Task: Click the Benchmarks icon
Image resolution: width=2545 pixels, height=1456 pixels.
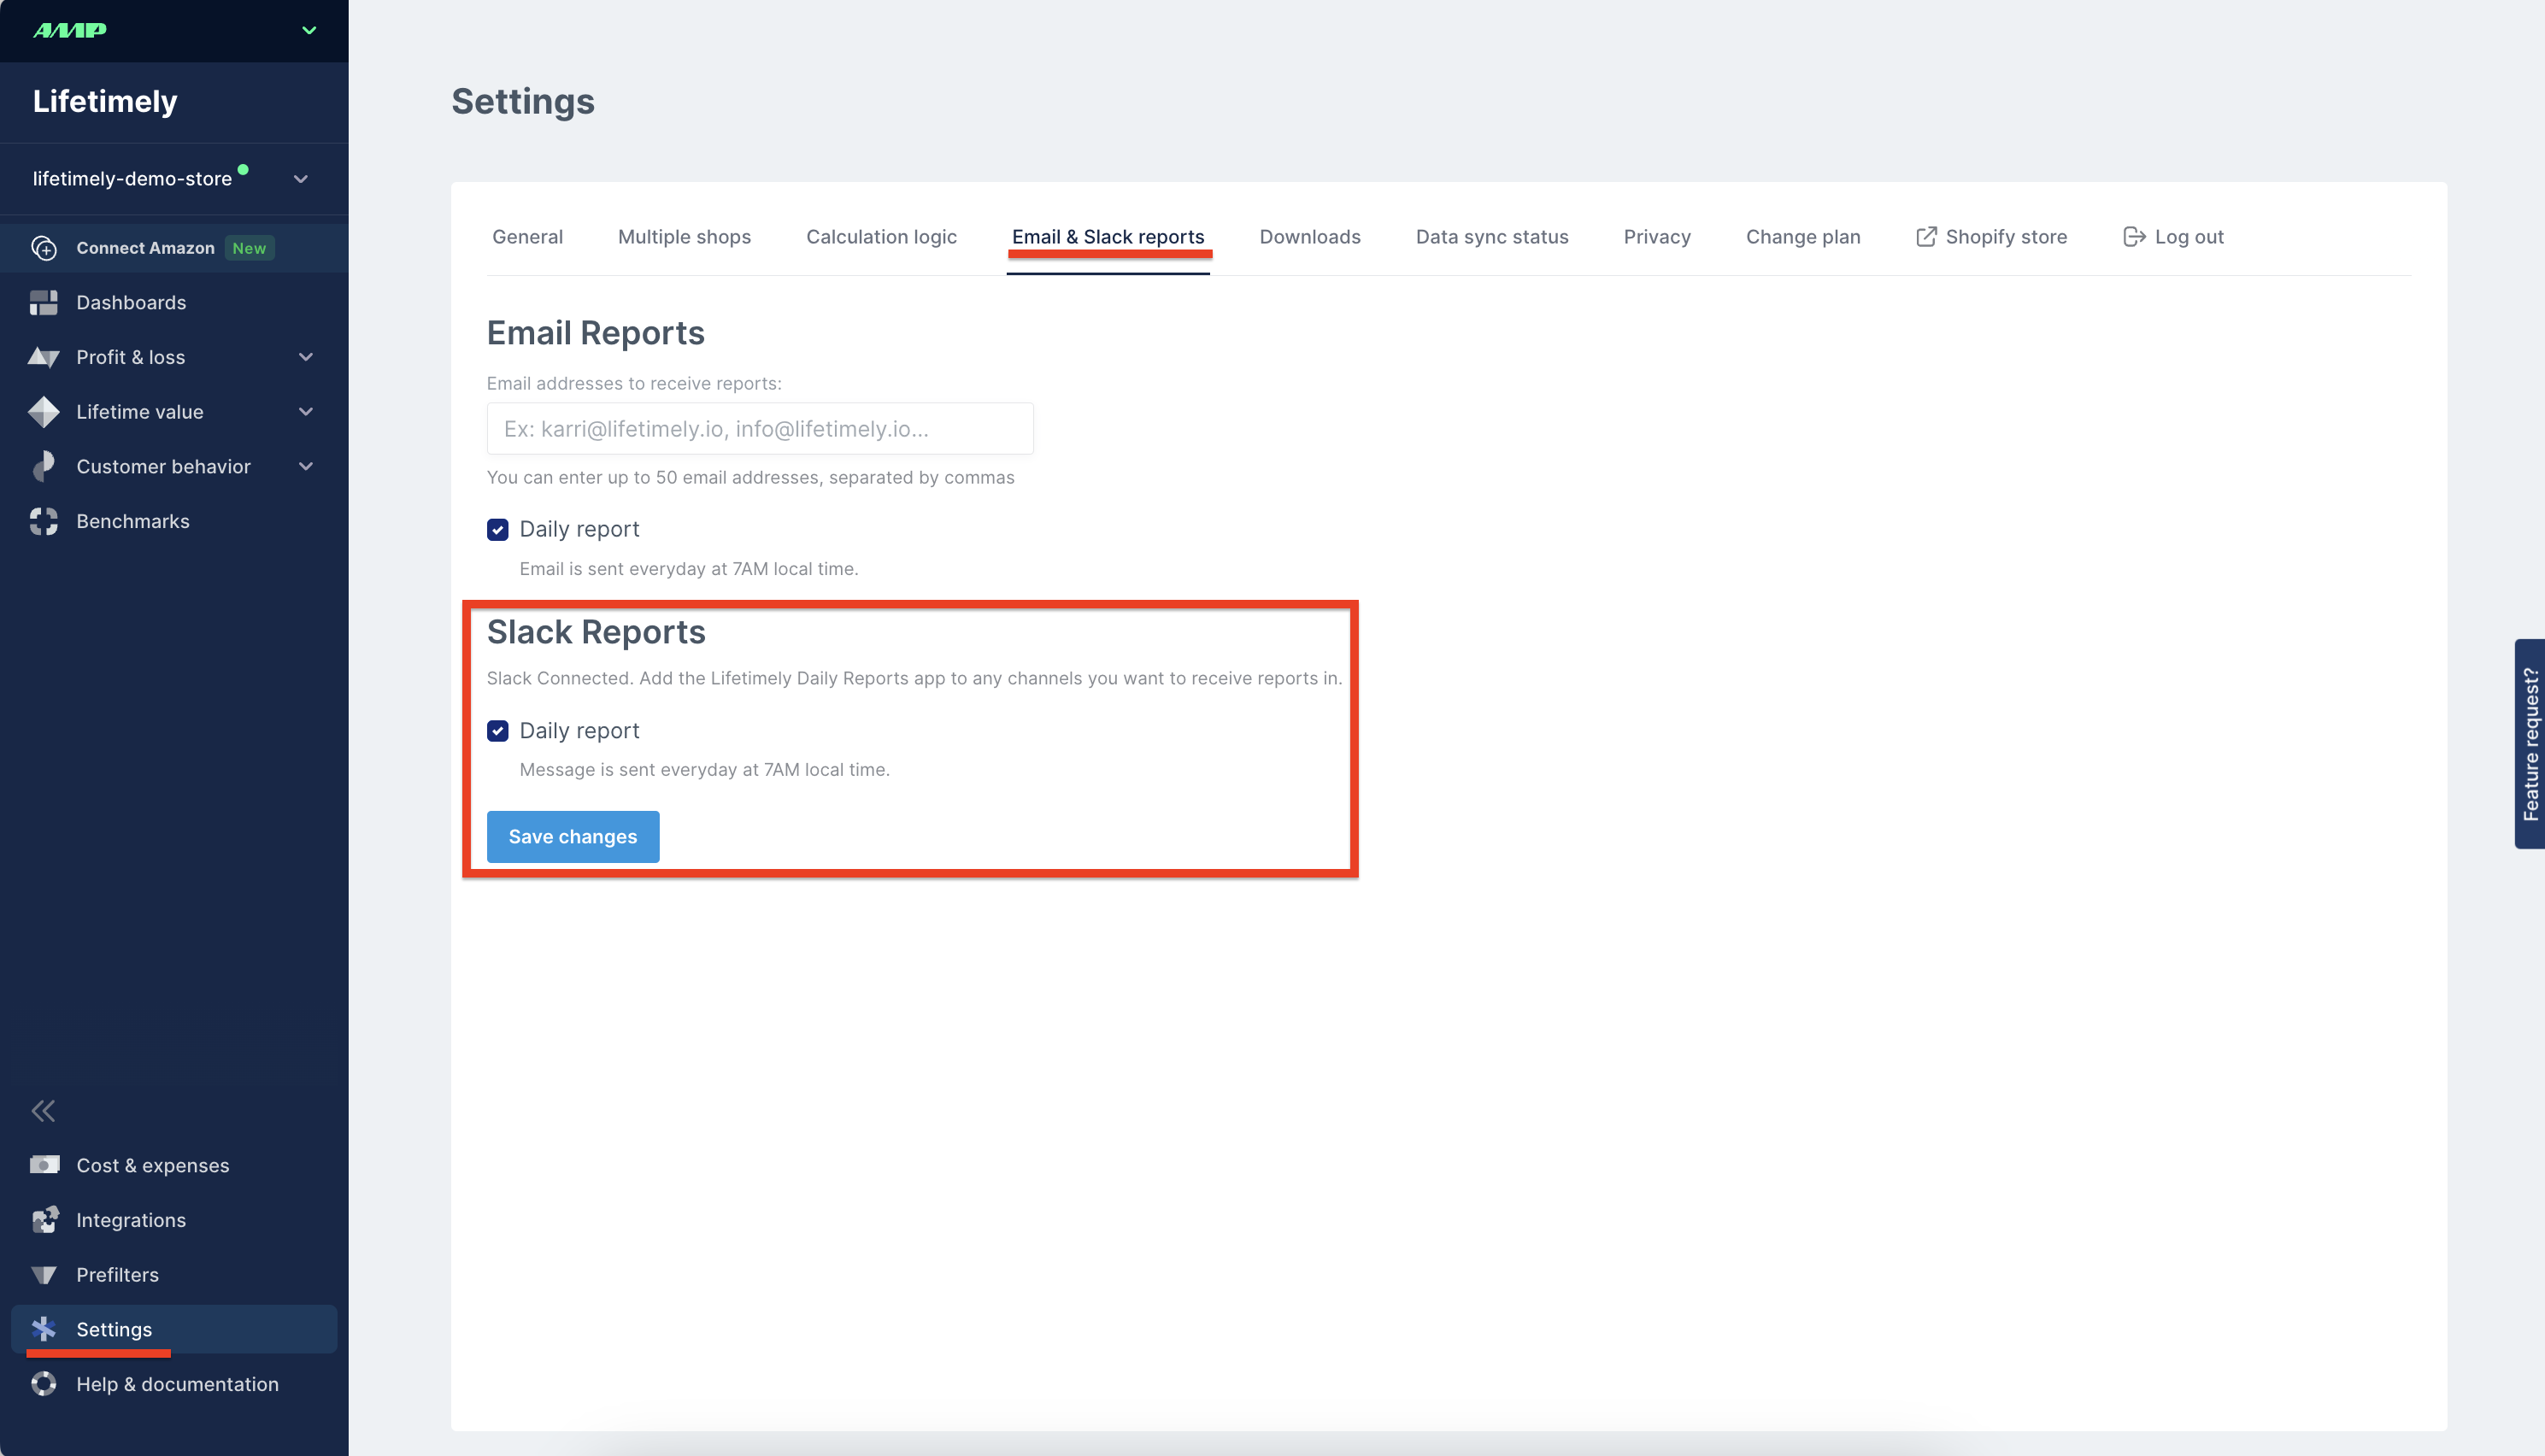Action: click(x=44, y=521)
